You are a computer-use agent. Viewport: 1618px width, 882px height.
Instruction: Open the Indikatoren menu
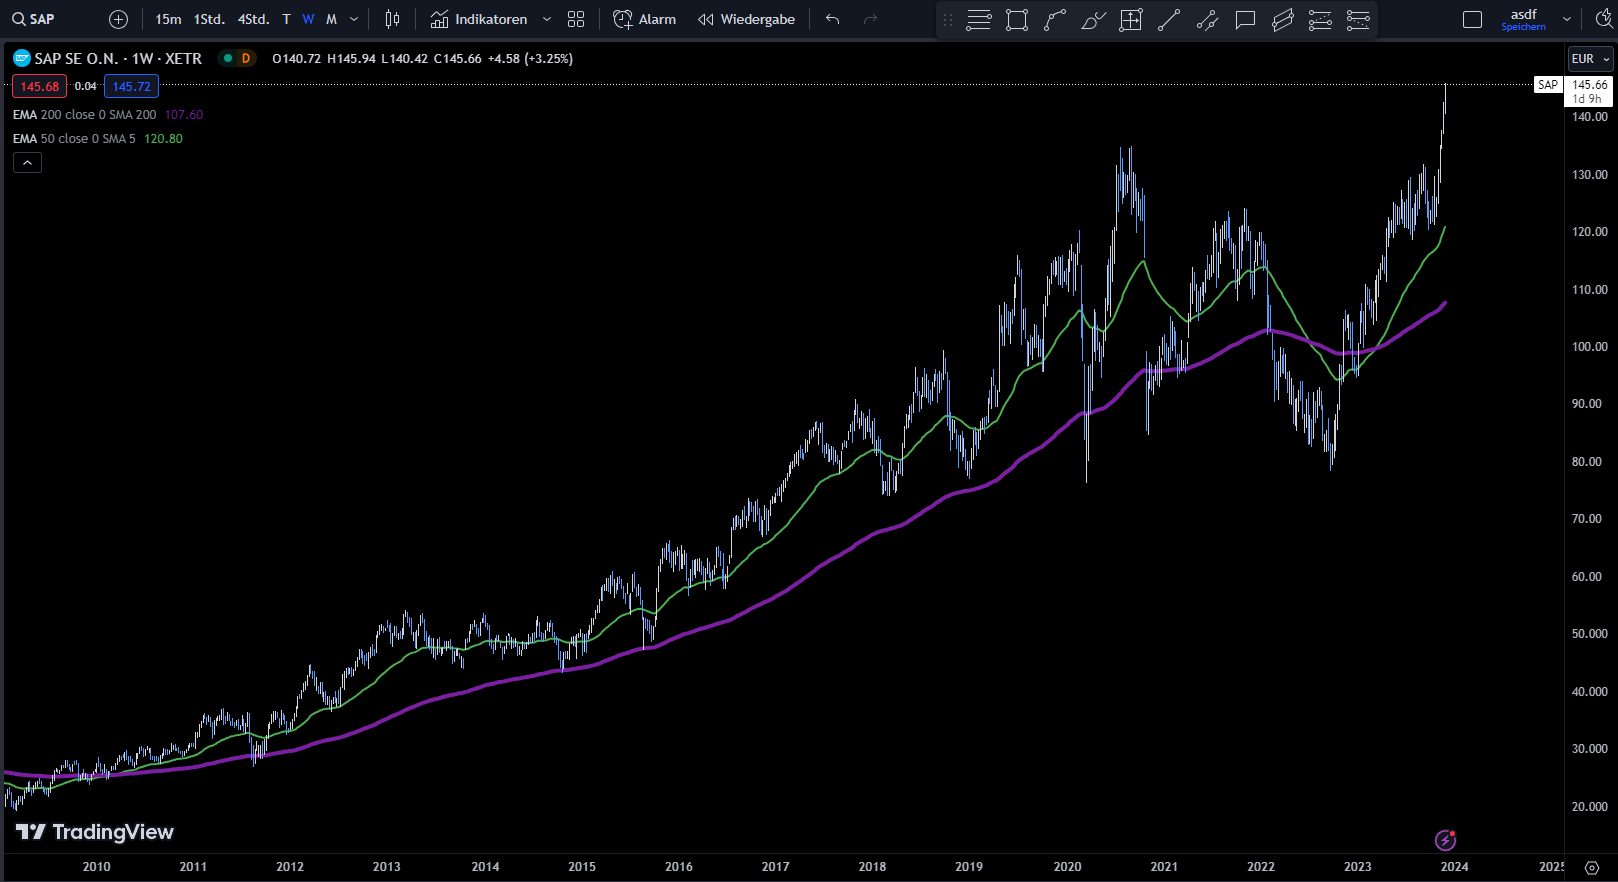click(x=479, y=19)
